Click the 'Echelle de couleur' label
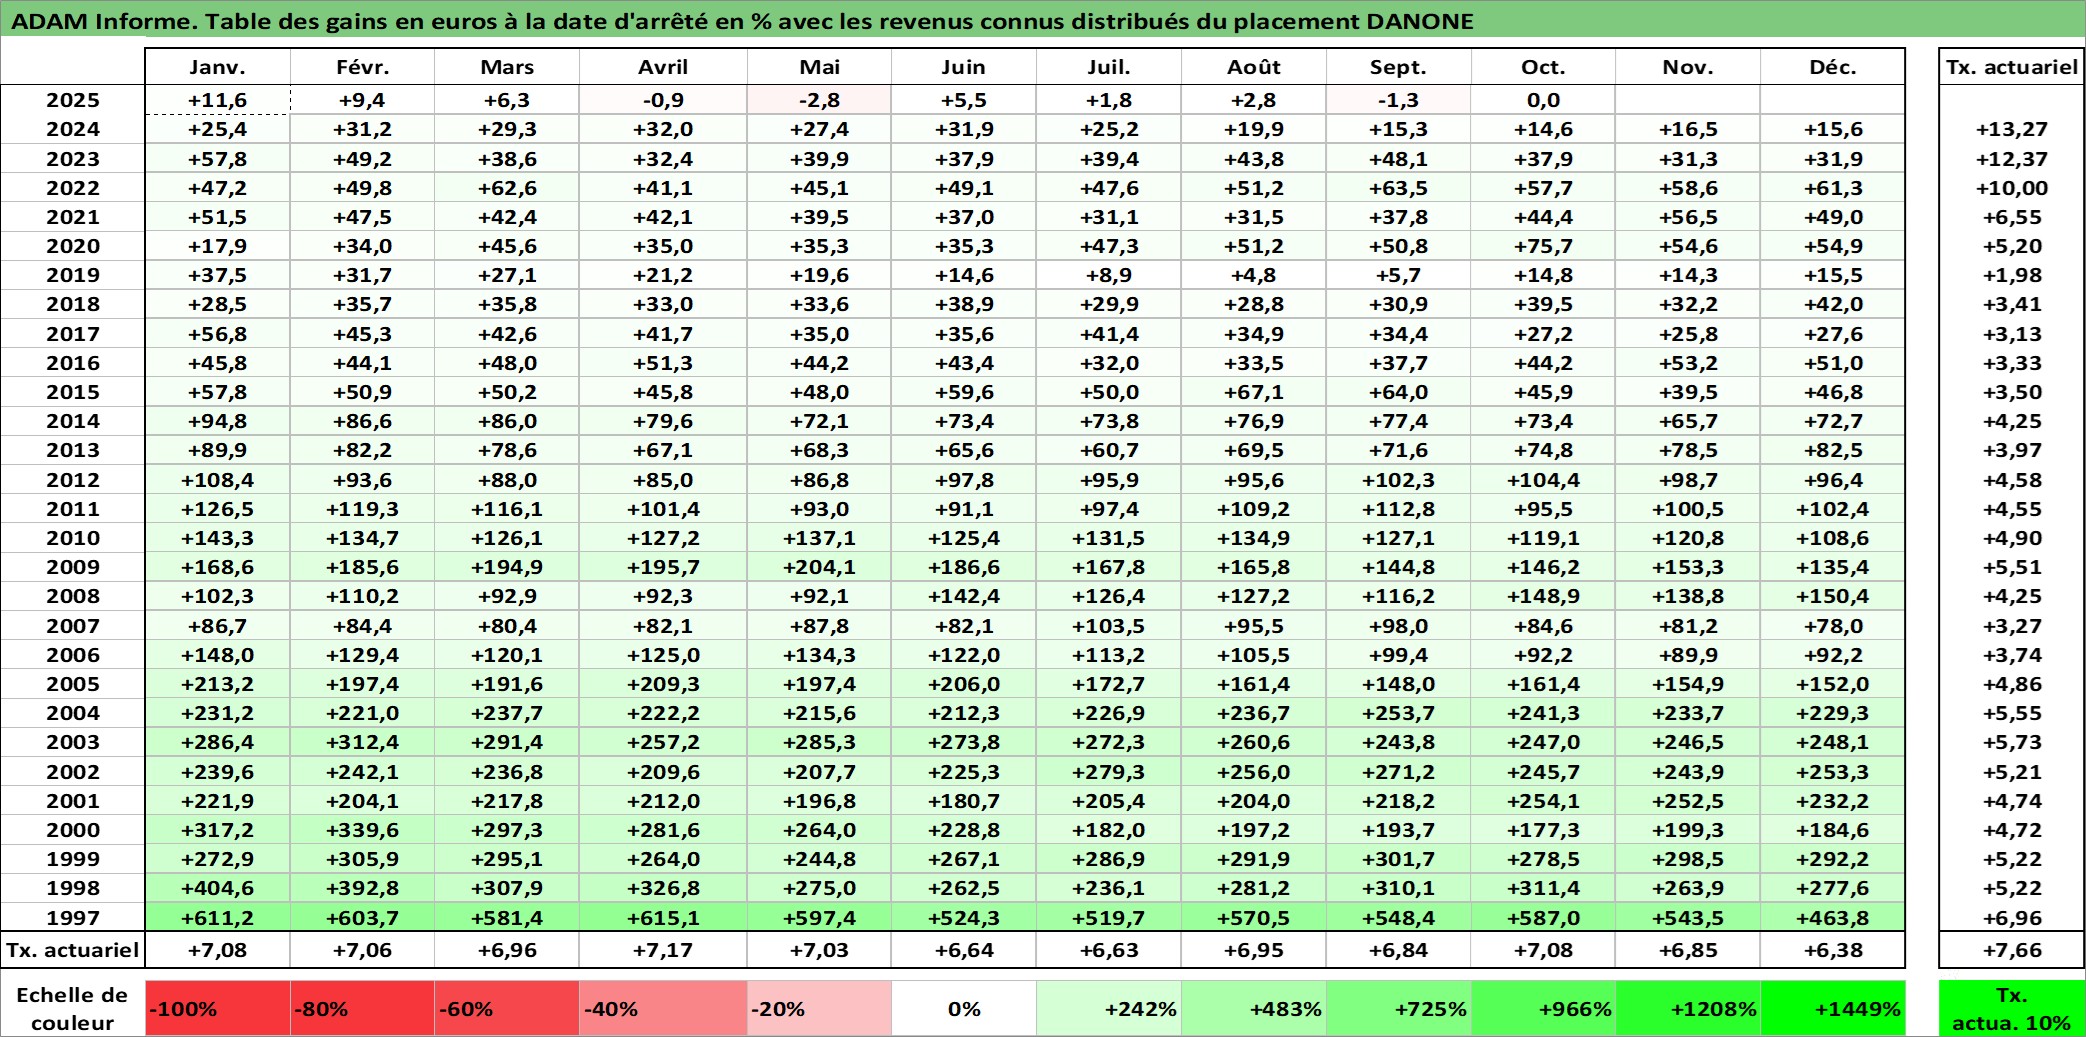The height and width of the screenshot is (1037, 2086). (73, 1008)
